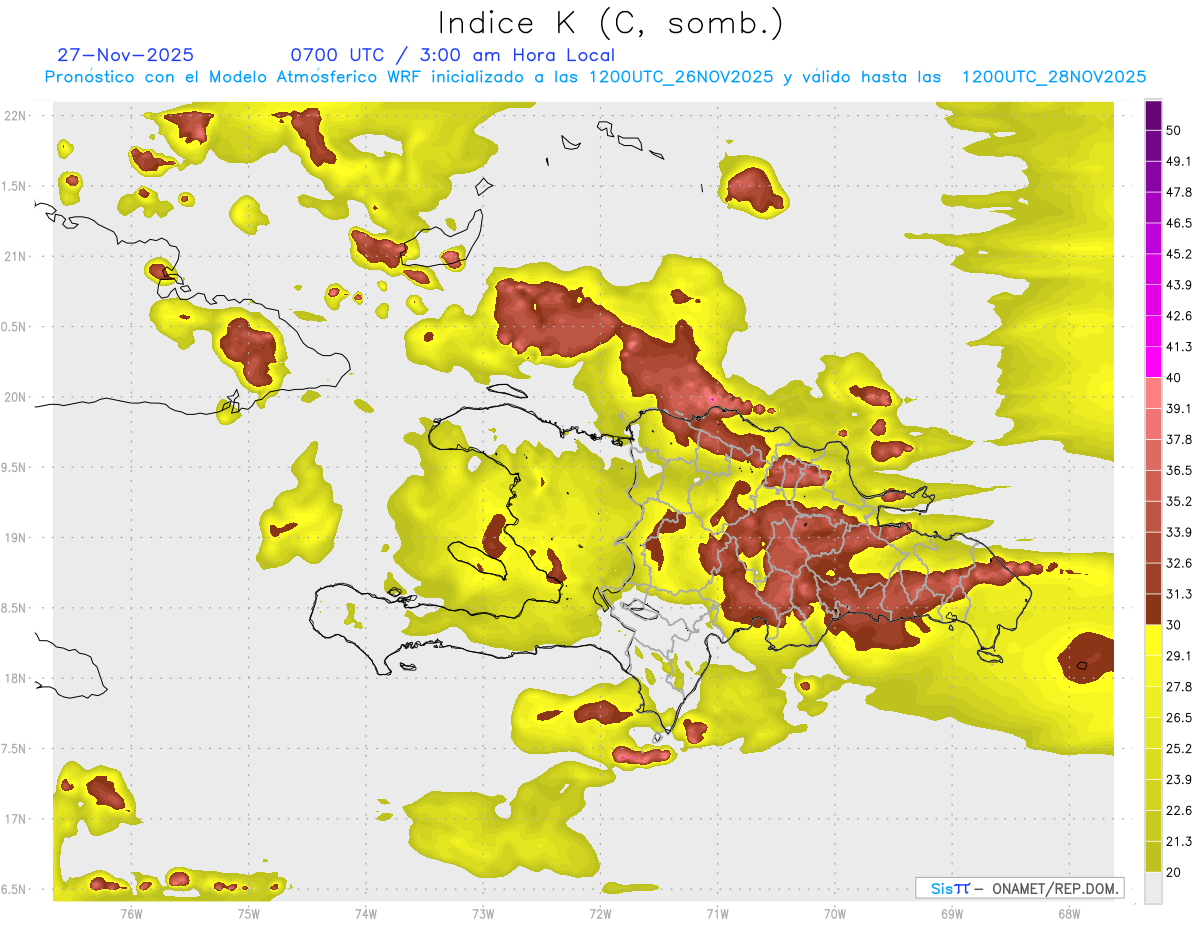Click the 41.3 value on the color scale
Viewport: 1200px width, 927px height.
(1179, 347)
